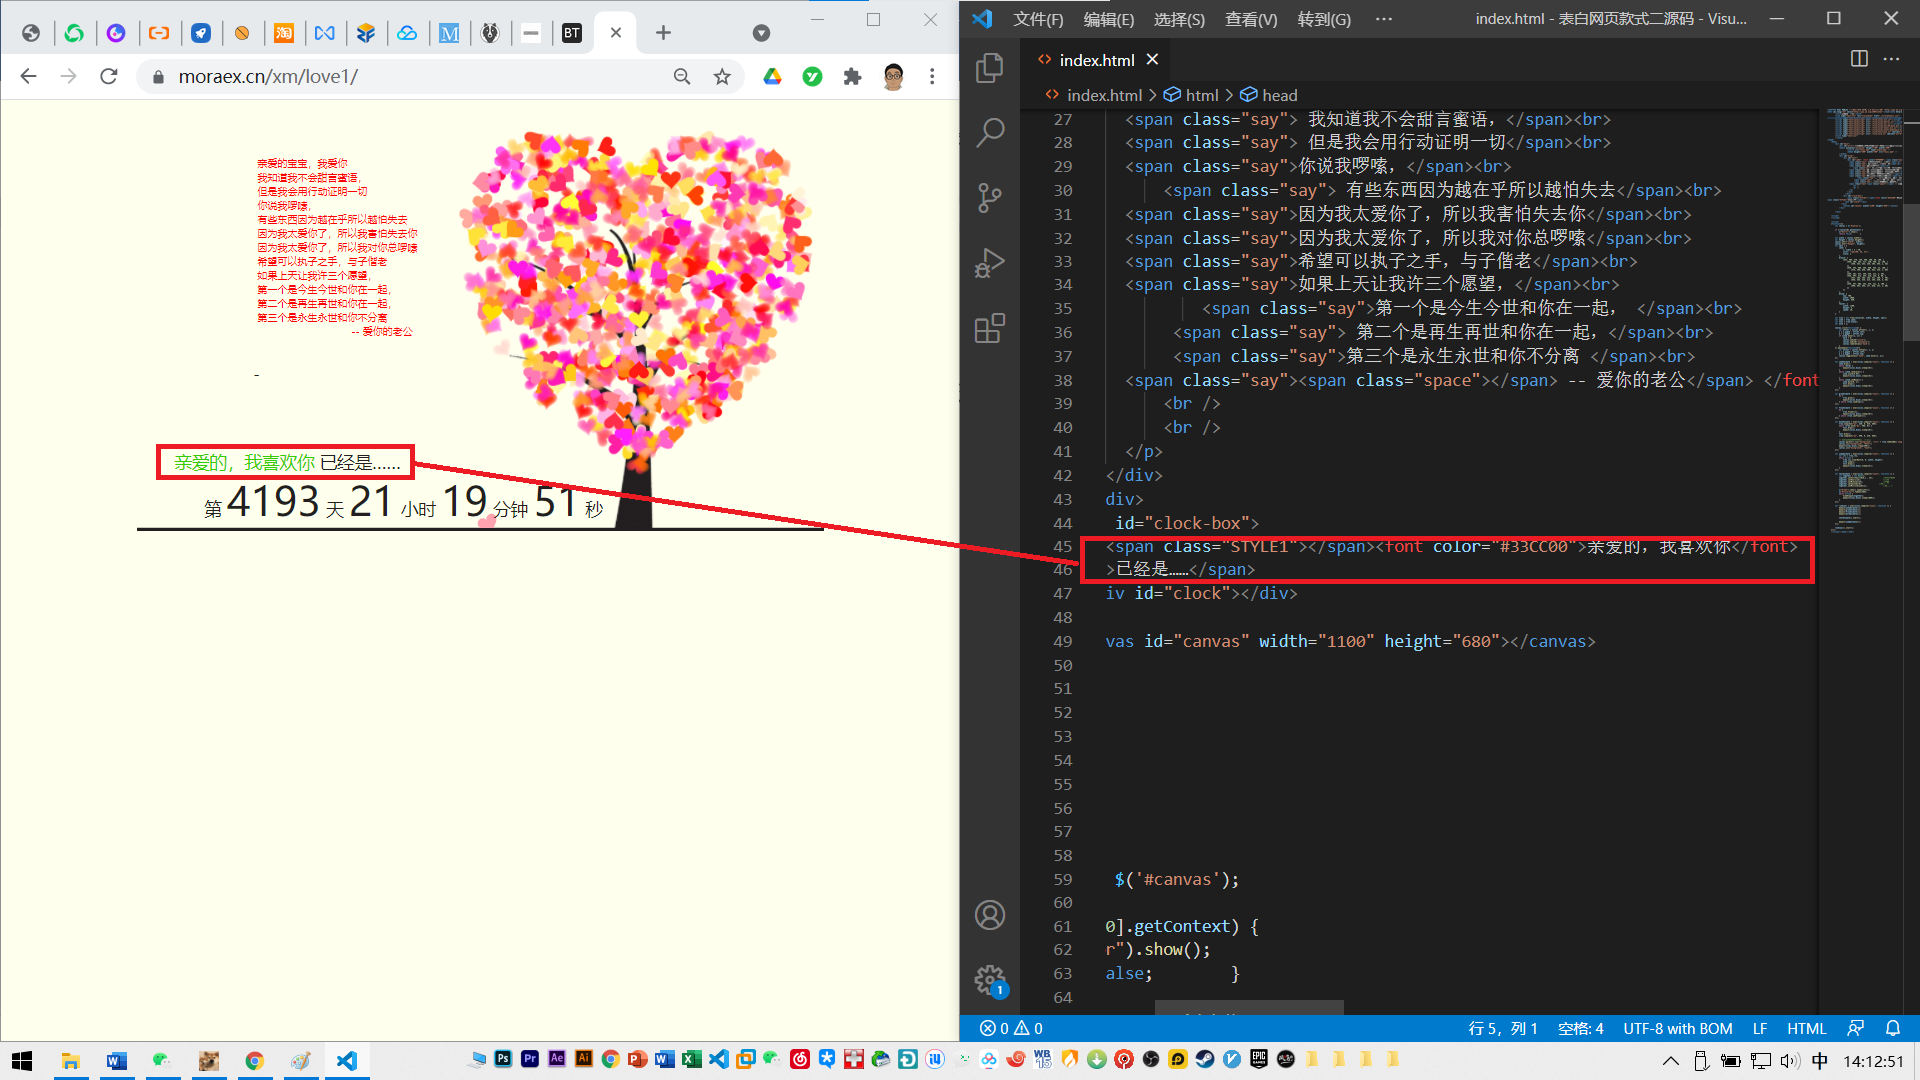Bookmark this page with star icon
The width and height of the screenshot is (1920, 1080).
[x=722, y=77]
